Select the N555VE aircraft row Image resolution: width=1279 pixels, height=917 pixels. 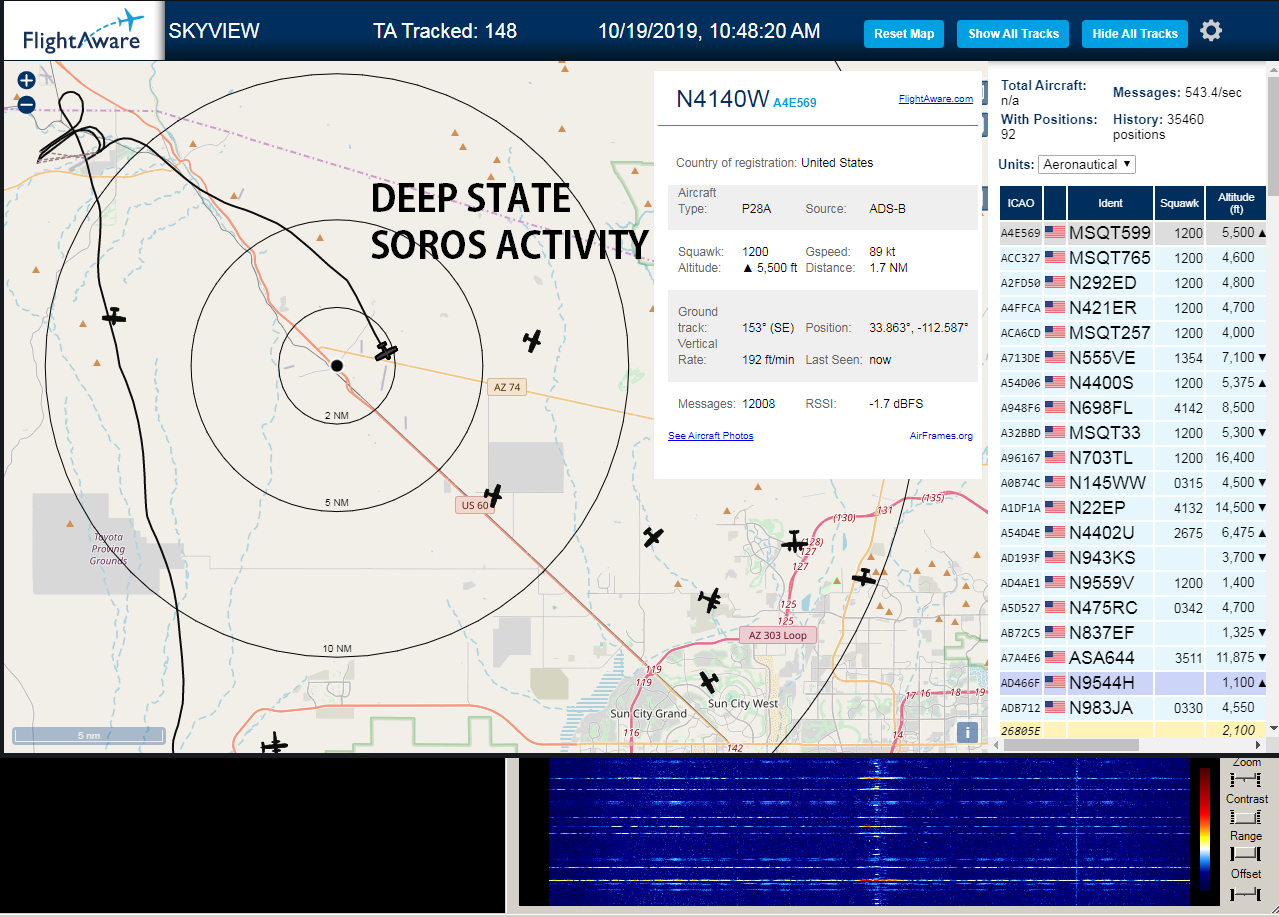1134,358
